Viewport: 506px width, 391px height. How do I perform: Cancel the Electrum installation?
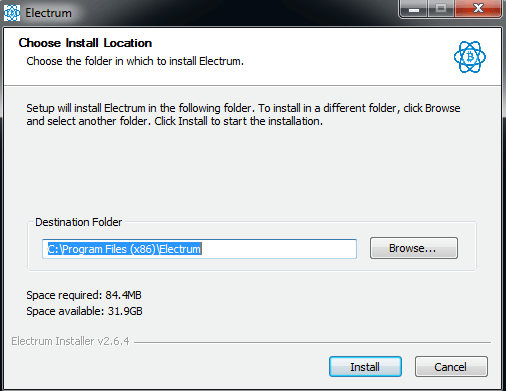[x=451, y=367]
